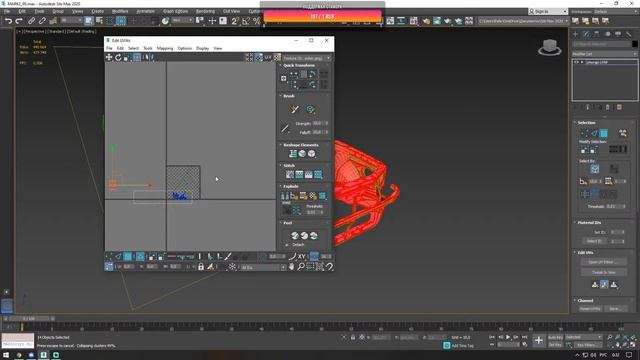Click Flatten by Material ID icon in Explode

click(x=313, y=196)
